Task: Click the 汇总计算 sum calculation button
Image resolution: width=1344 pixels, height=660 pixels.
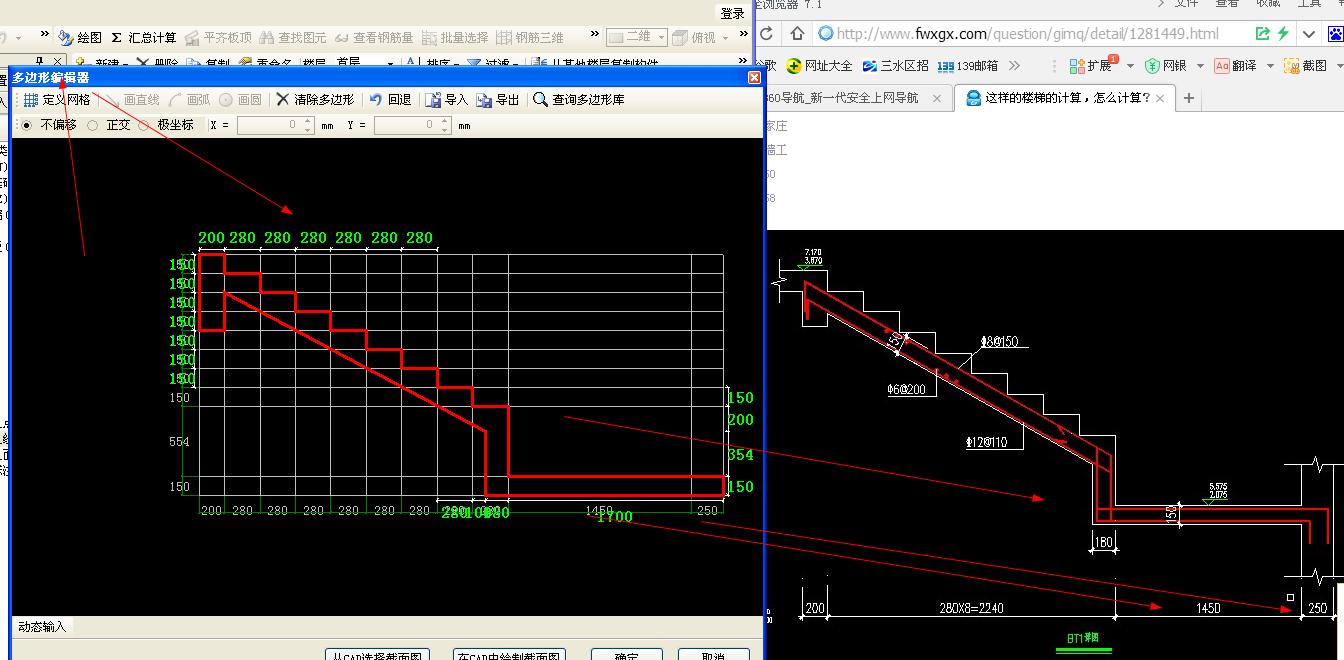Action: (143, 38)
